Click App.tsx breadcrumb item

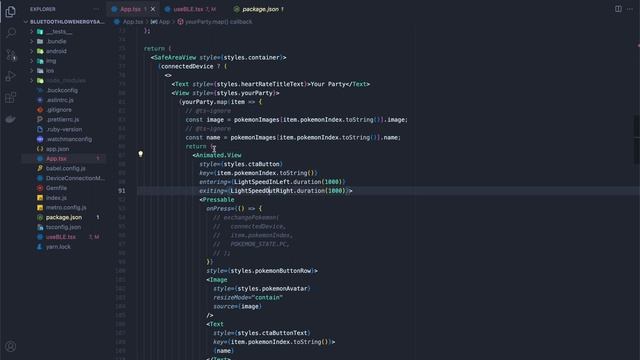click(133, 22)
